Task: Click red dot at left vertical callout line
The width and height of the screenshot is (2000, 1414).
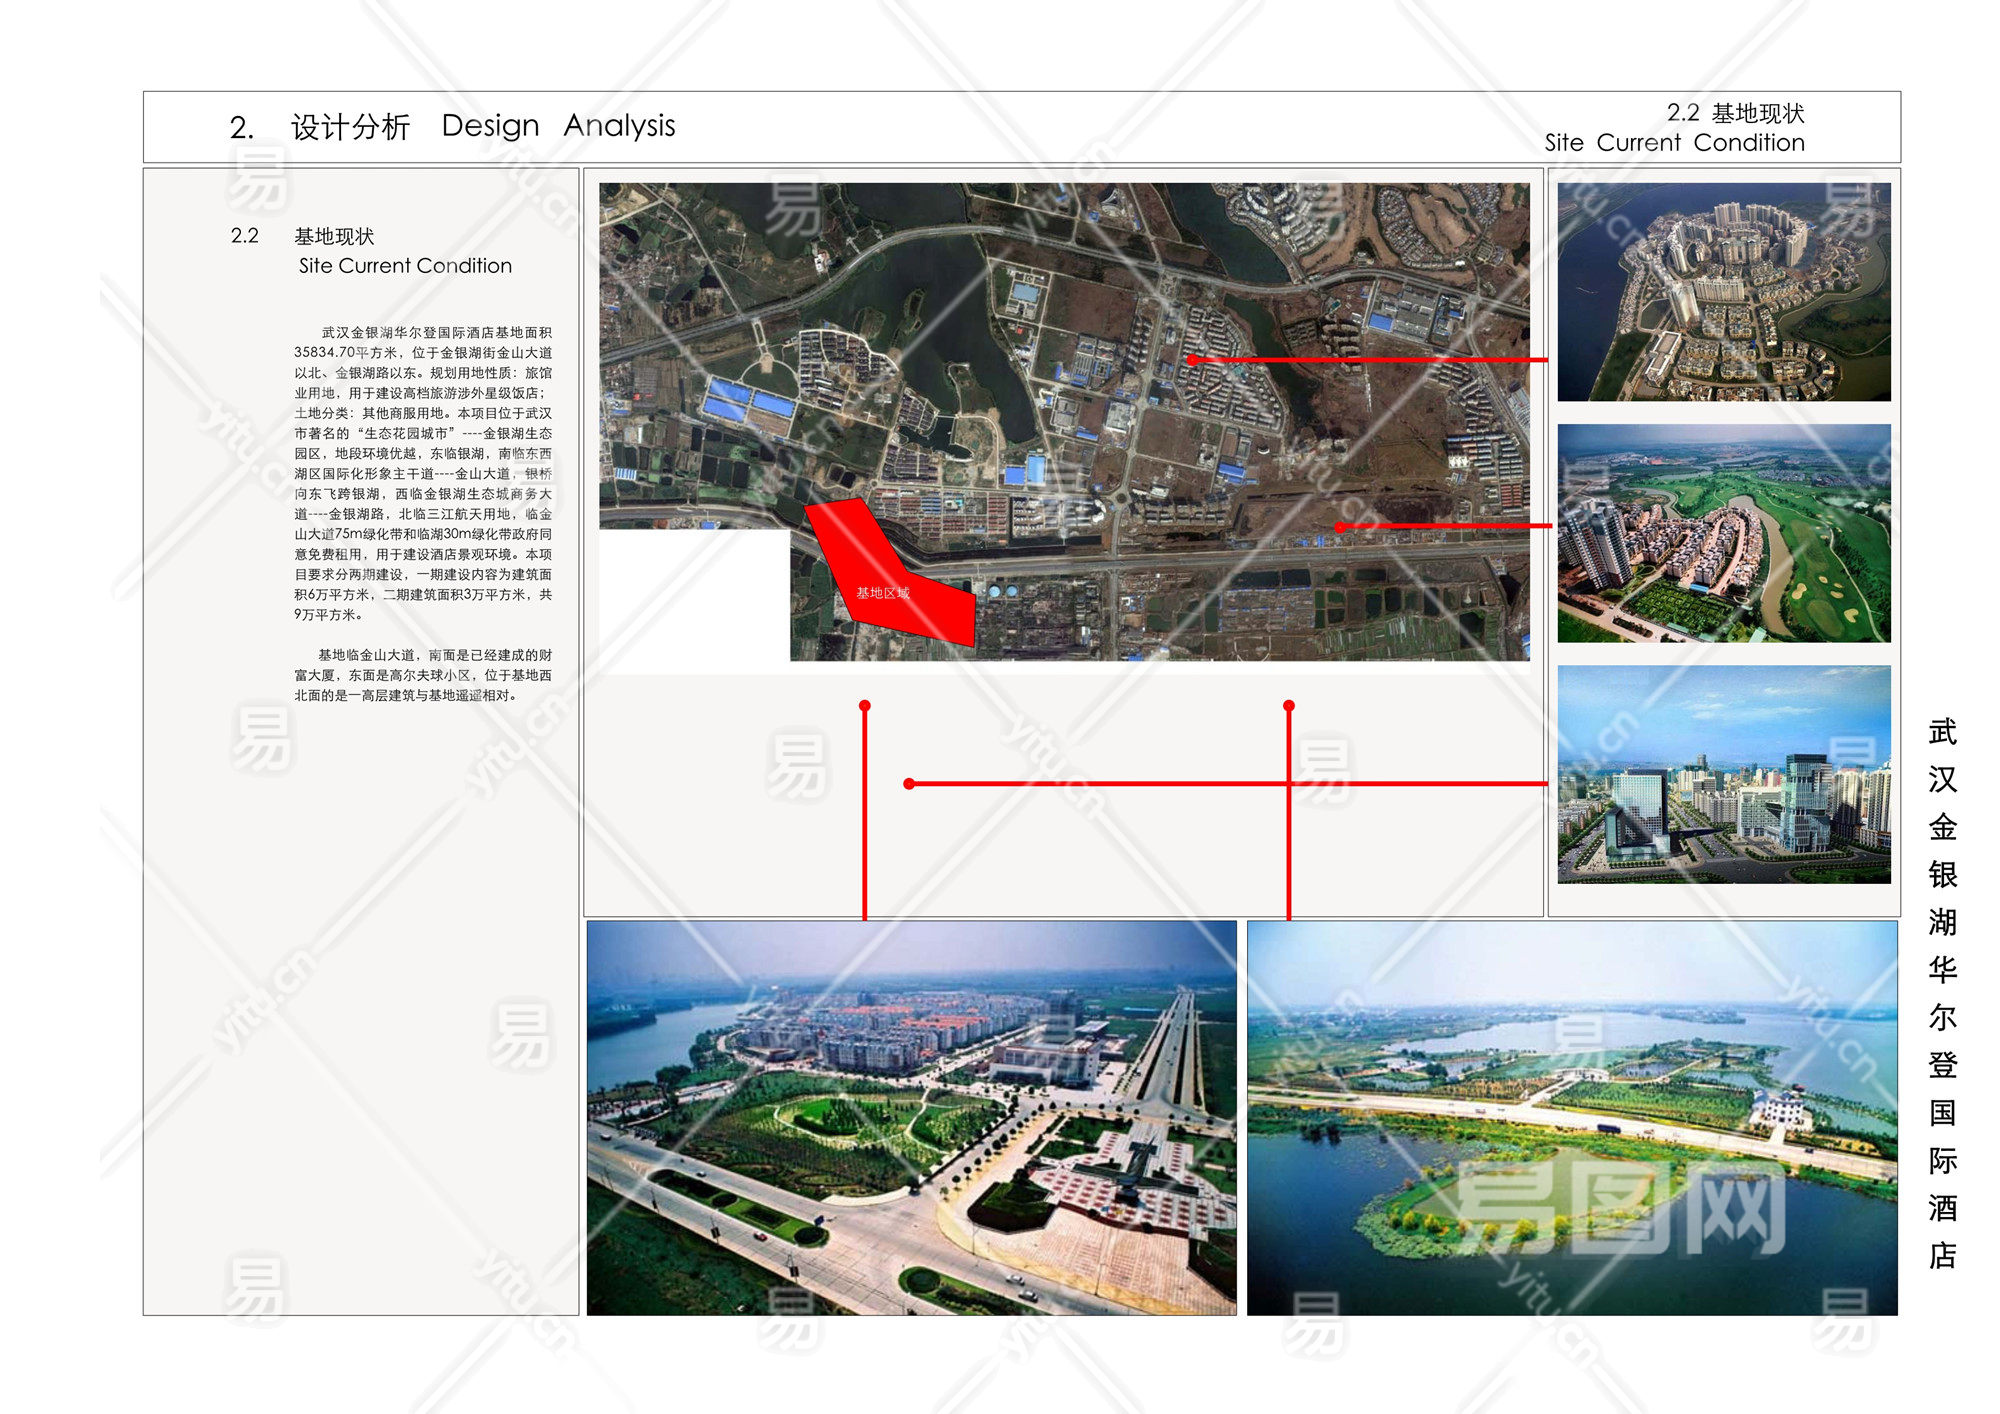Action: (x=865, y=706)
